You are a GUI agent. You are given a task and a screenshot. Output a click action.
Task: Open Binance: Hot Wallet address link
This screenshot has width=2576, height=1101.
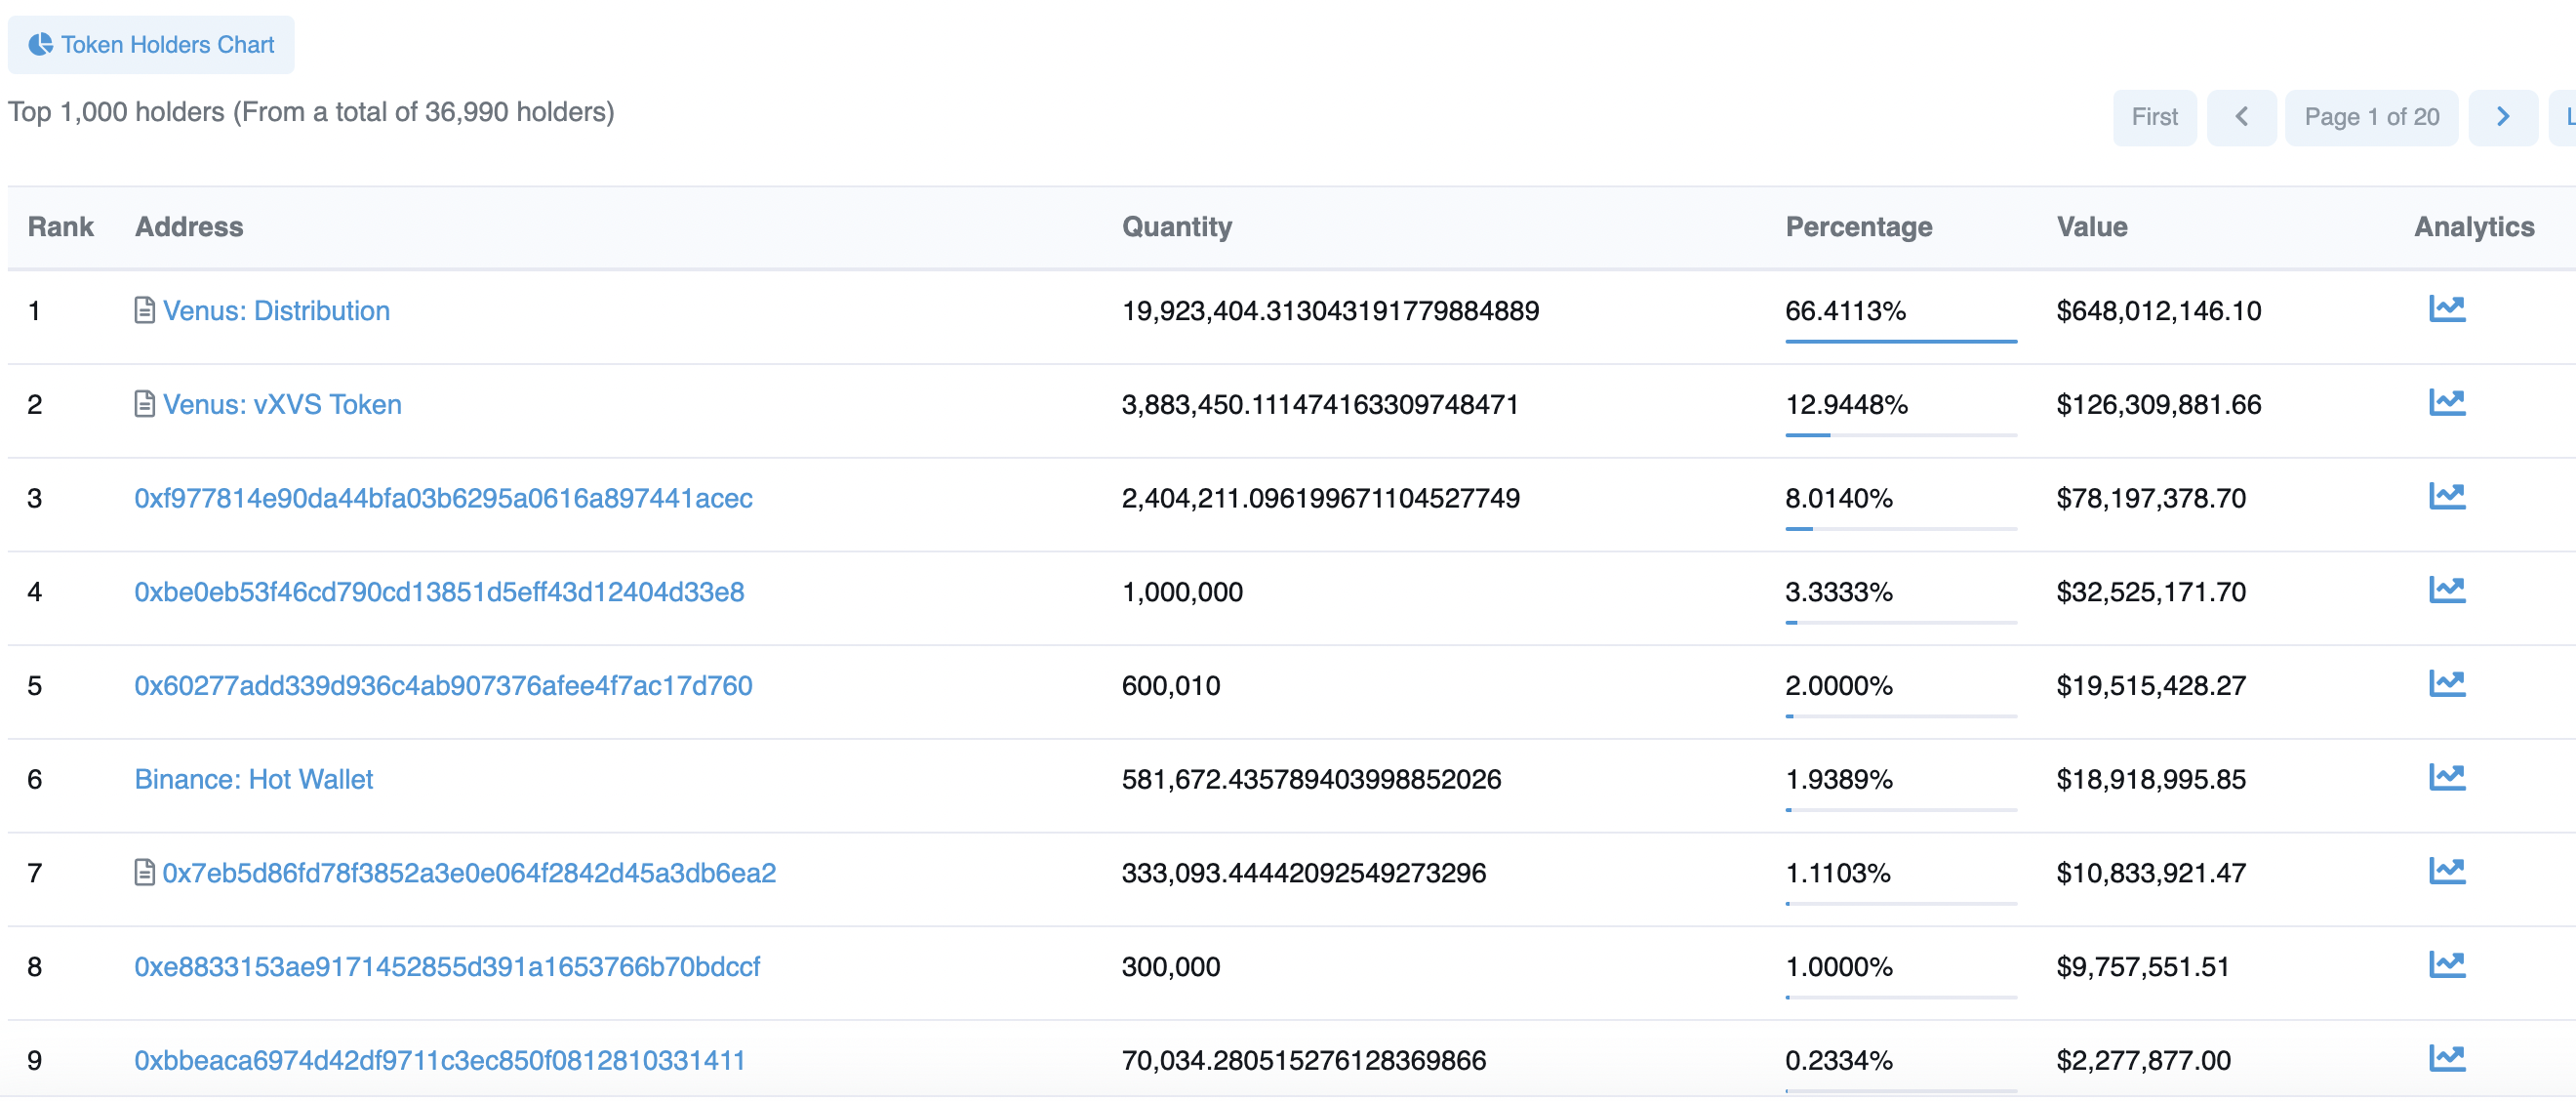[253, 779]
